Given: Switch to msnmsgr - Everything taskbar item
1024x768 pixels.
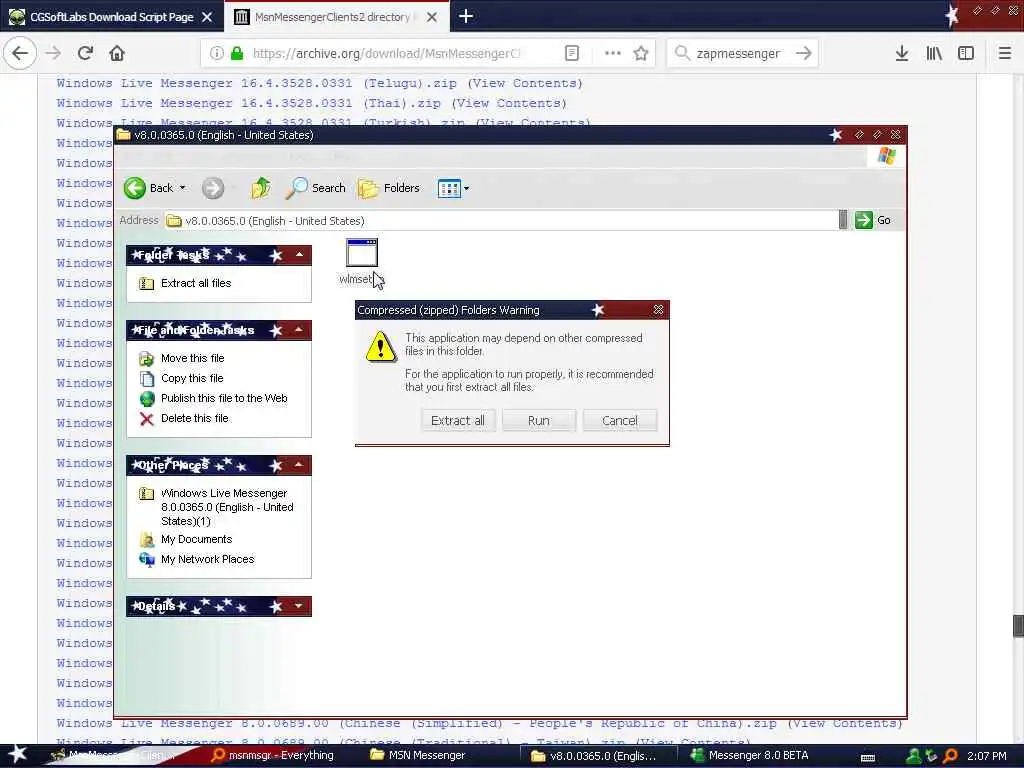Looking at the screenshot, I should point(273,755).
